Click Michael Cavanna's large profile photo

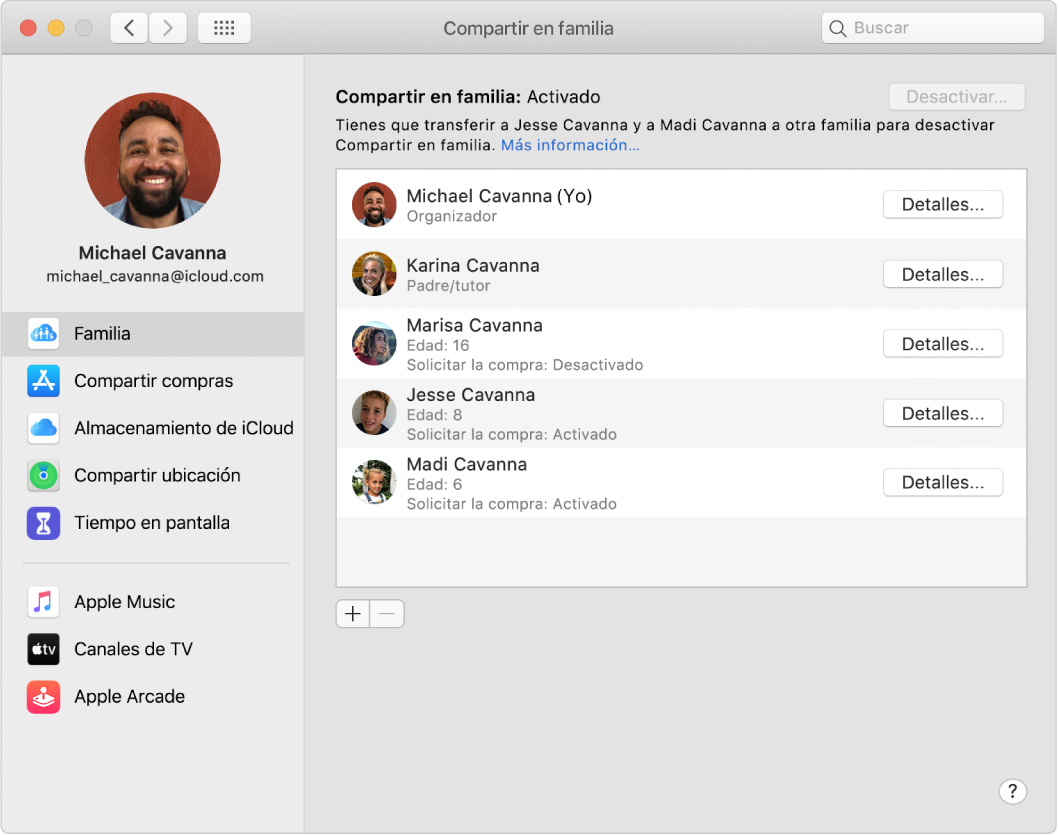[153, 160]
